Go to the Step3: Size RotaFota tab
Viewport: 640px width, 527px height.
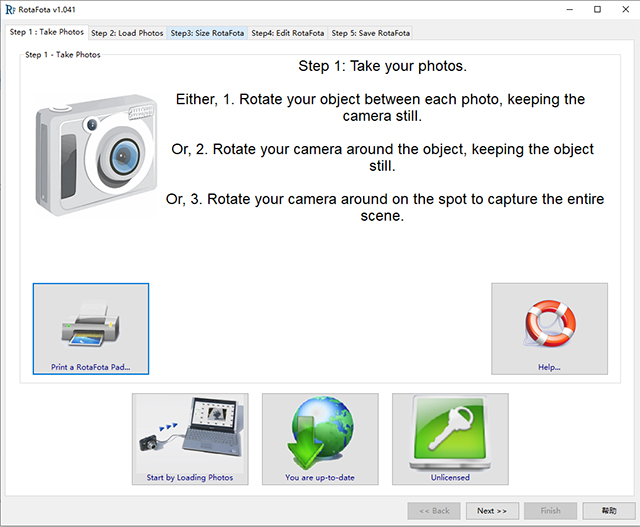[207, 33]
